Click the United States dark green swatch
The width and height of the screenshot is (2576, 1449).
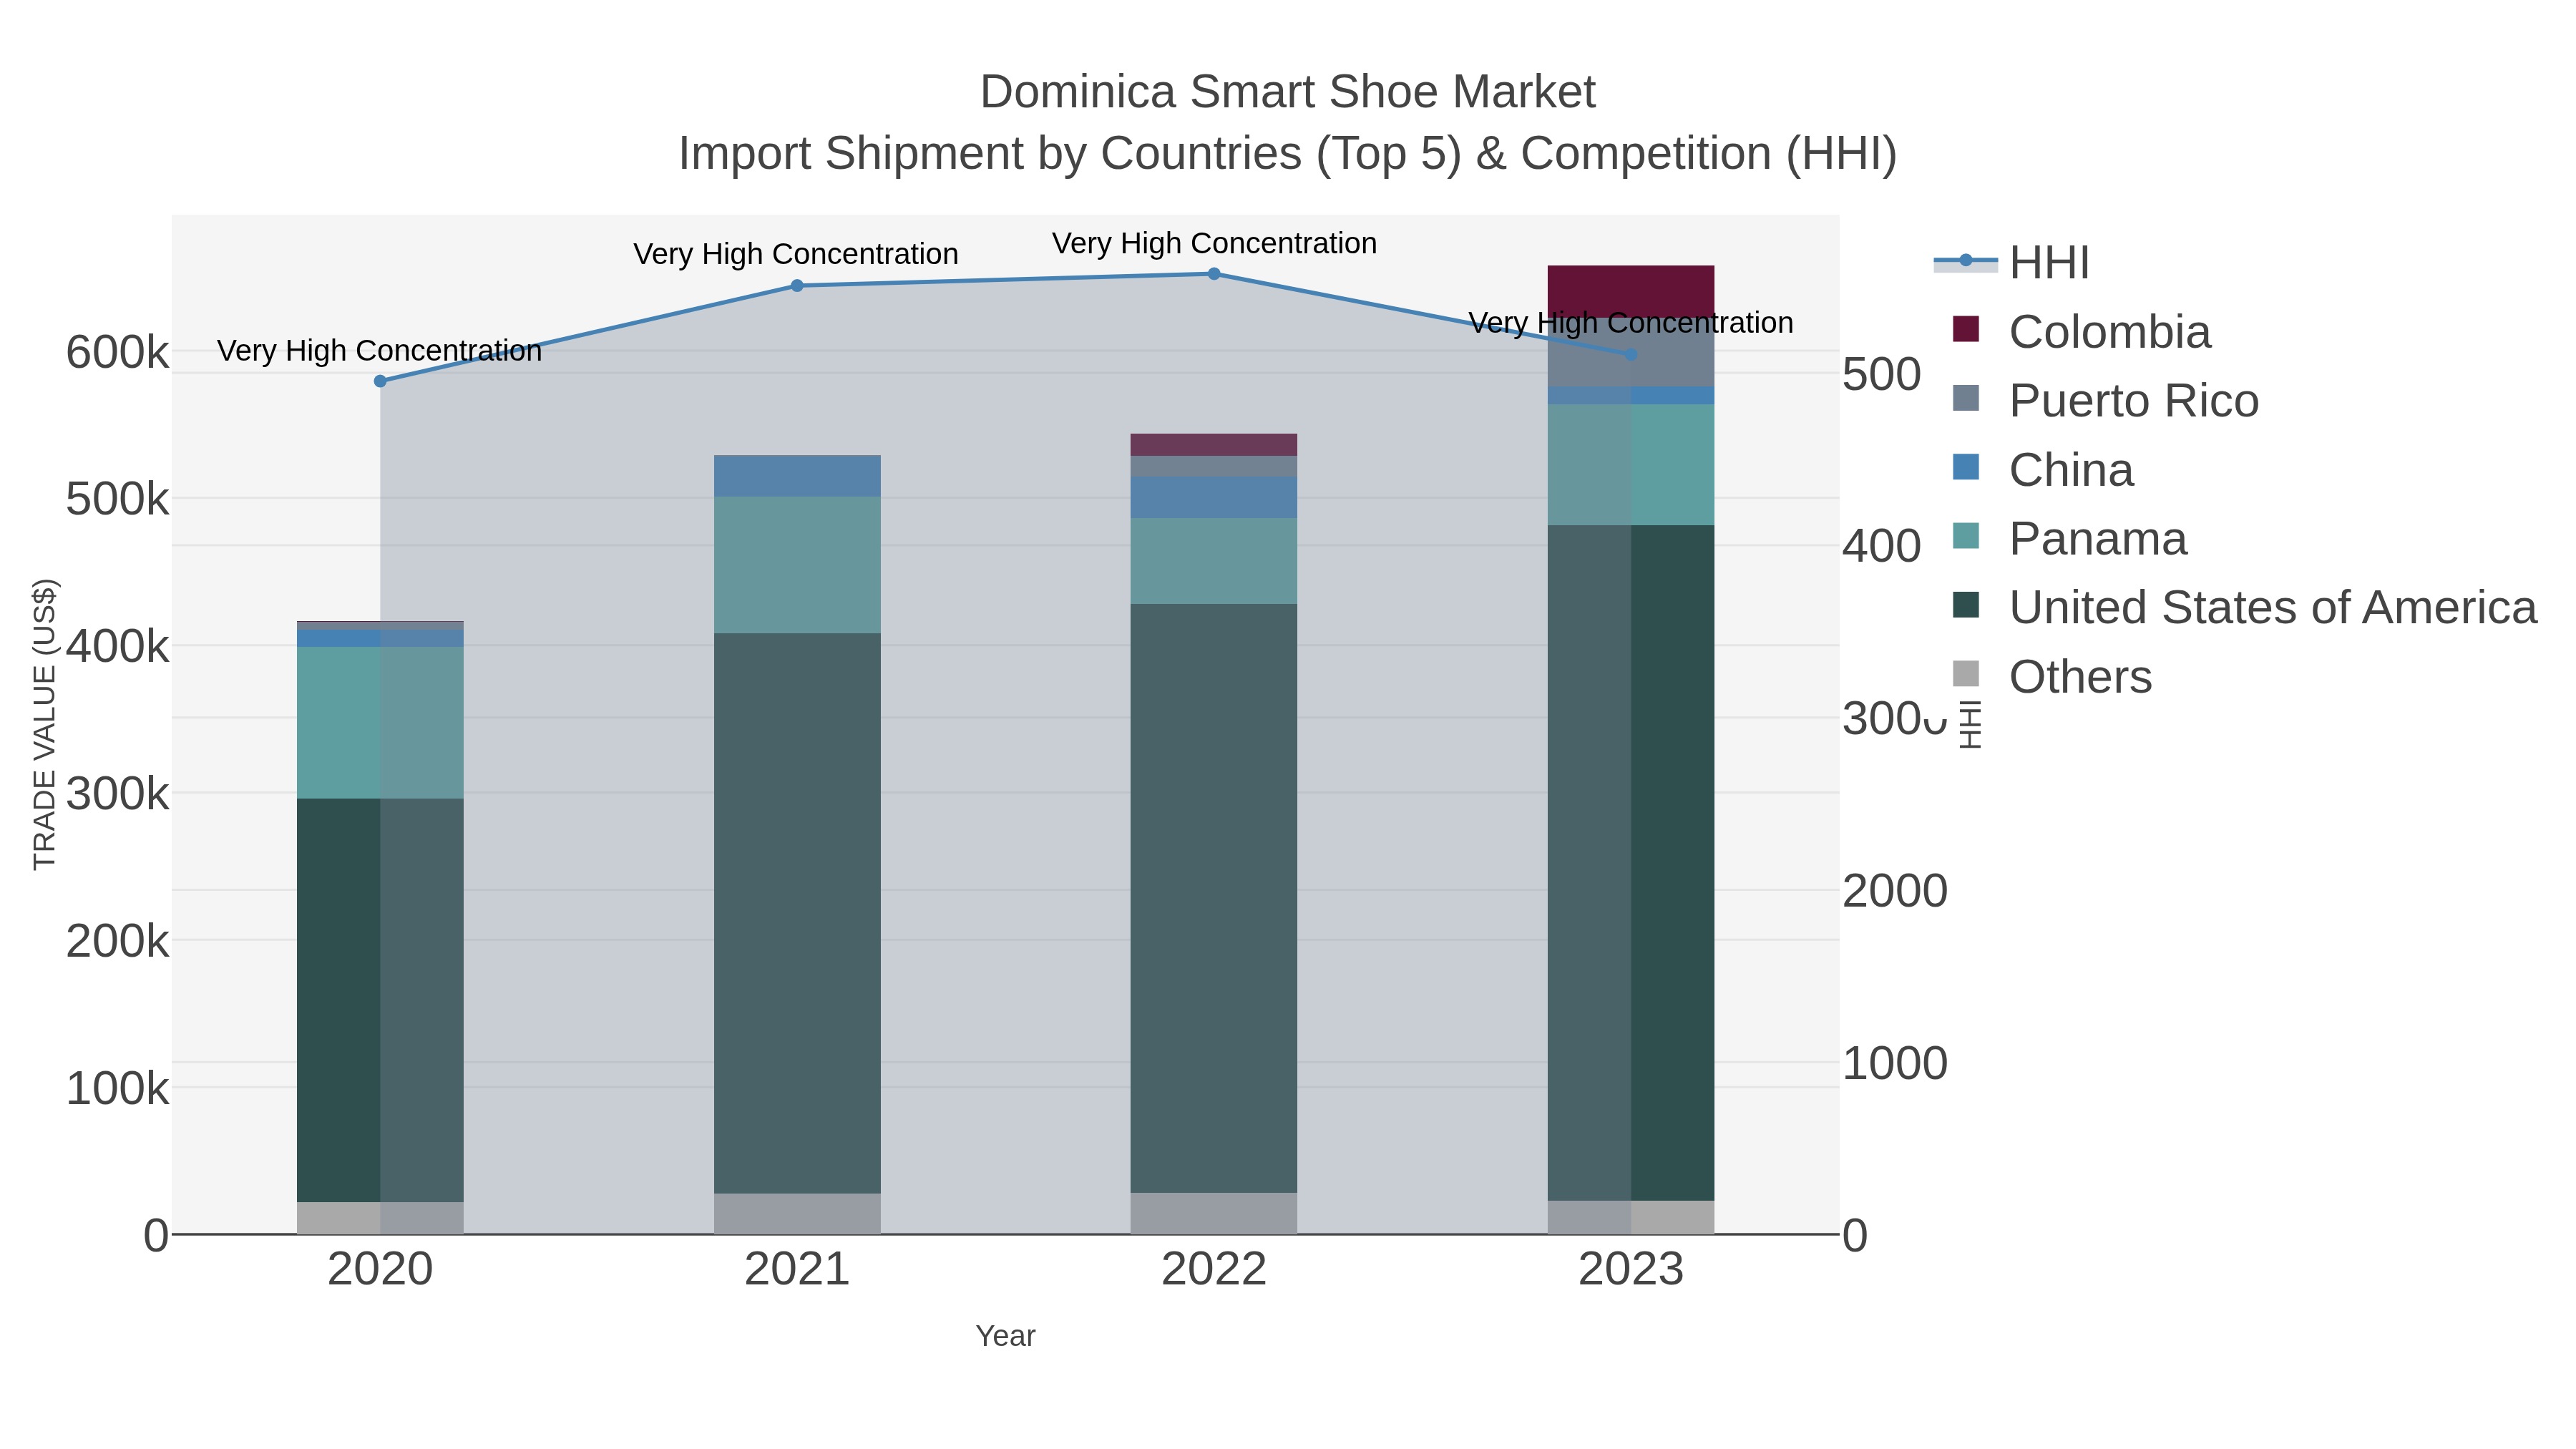pyautogui.click(x=1966, y=605)
